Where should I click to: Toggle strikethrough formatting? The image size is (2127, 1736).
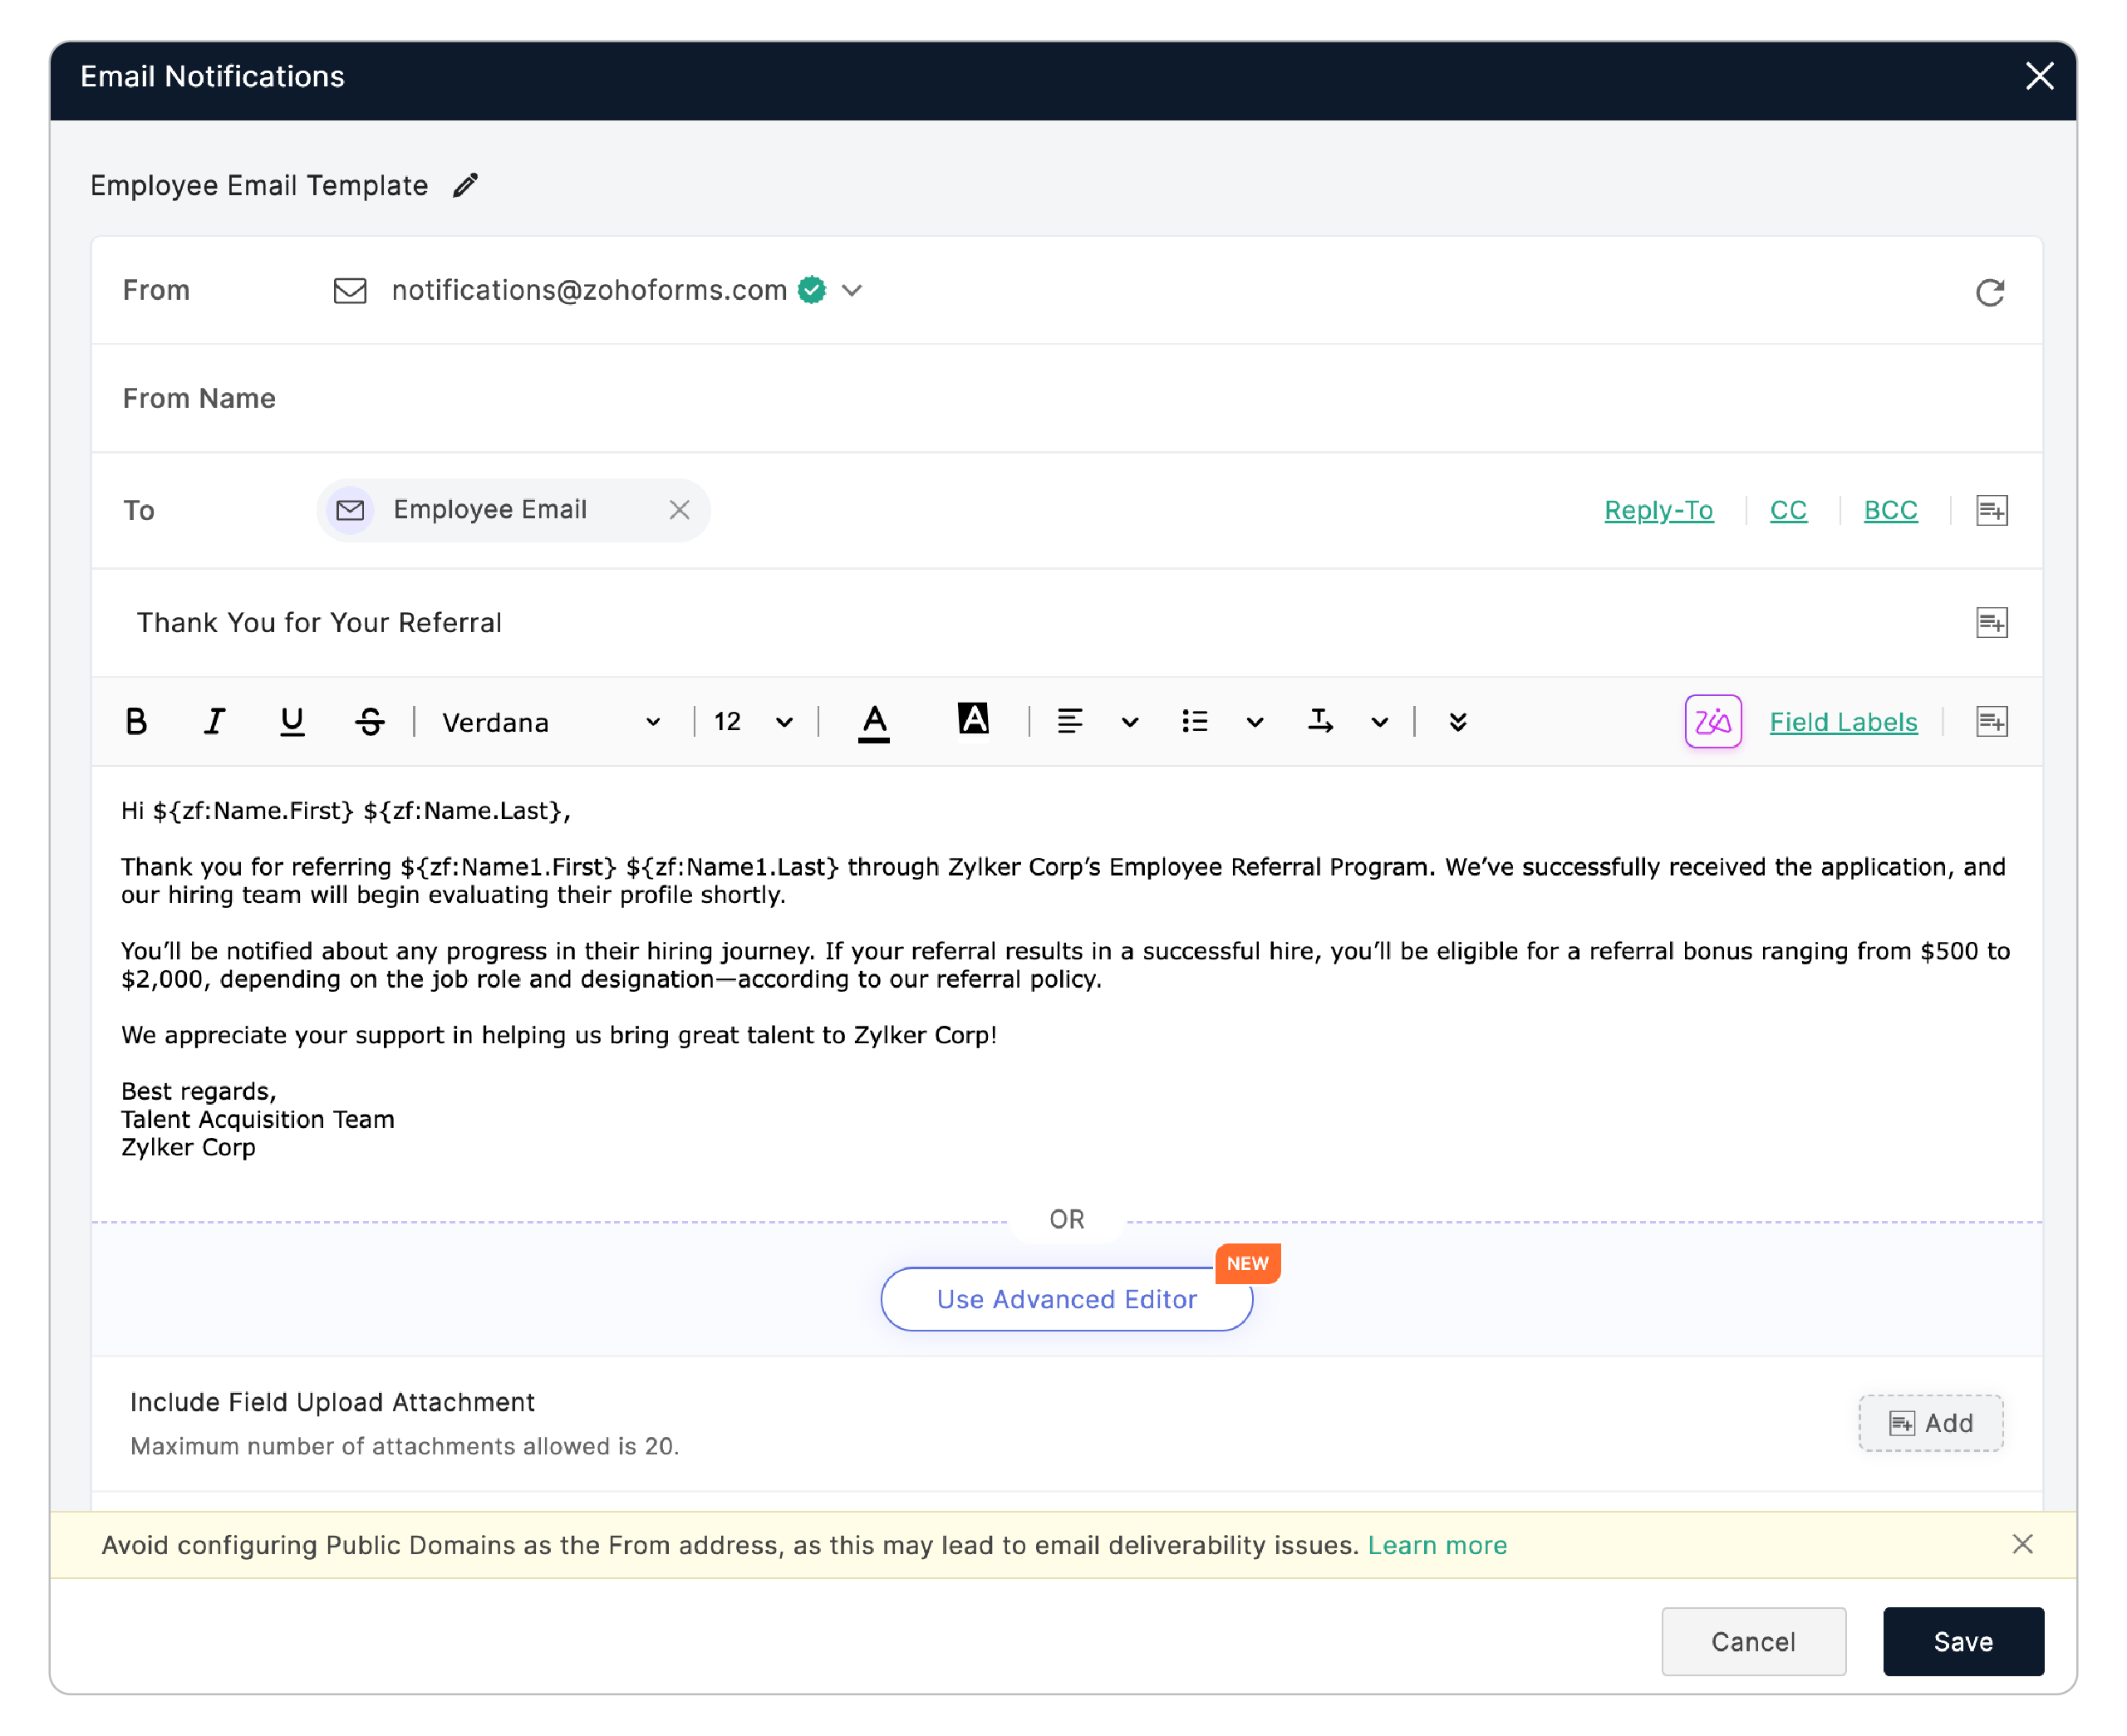coord(369,721)
